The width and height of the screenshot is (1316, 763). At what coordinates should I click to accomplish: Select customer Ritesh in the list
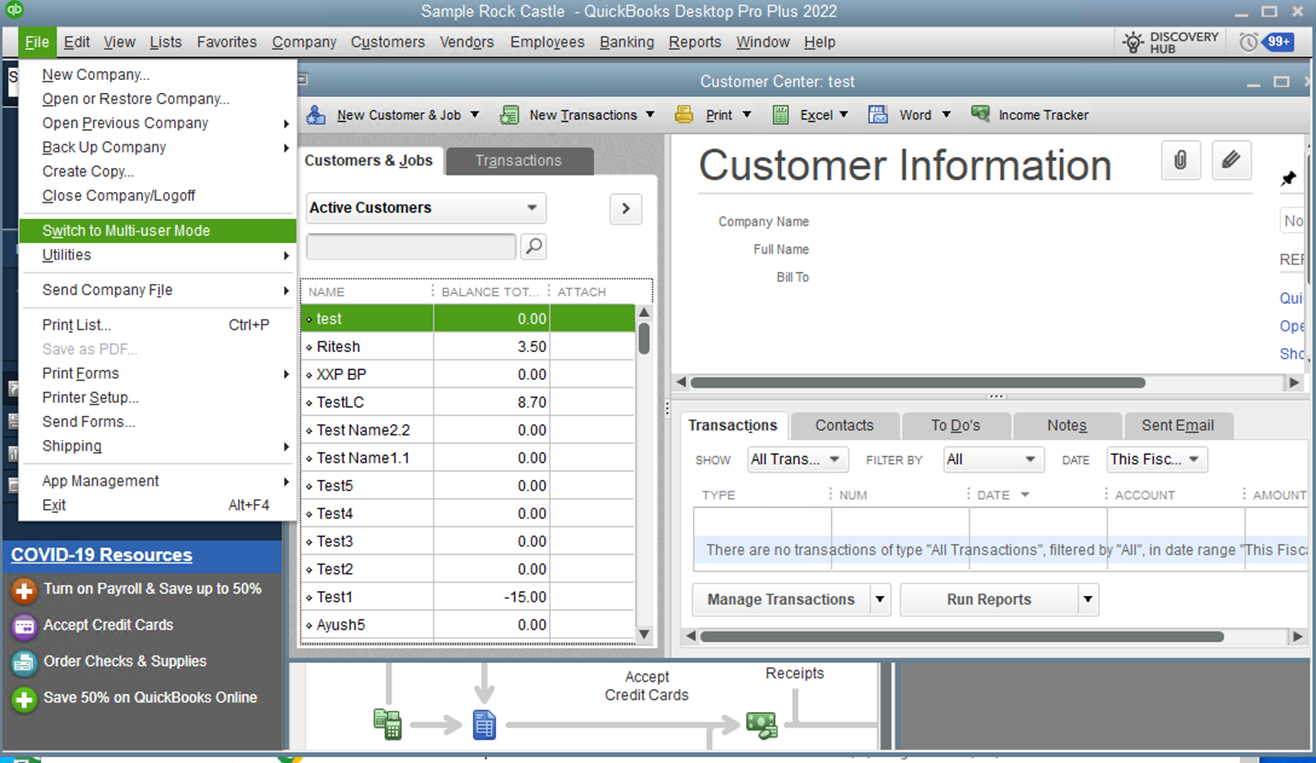point(468,347)
